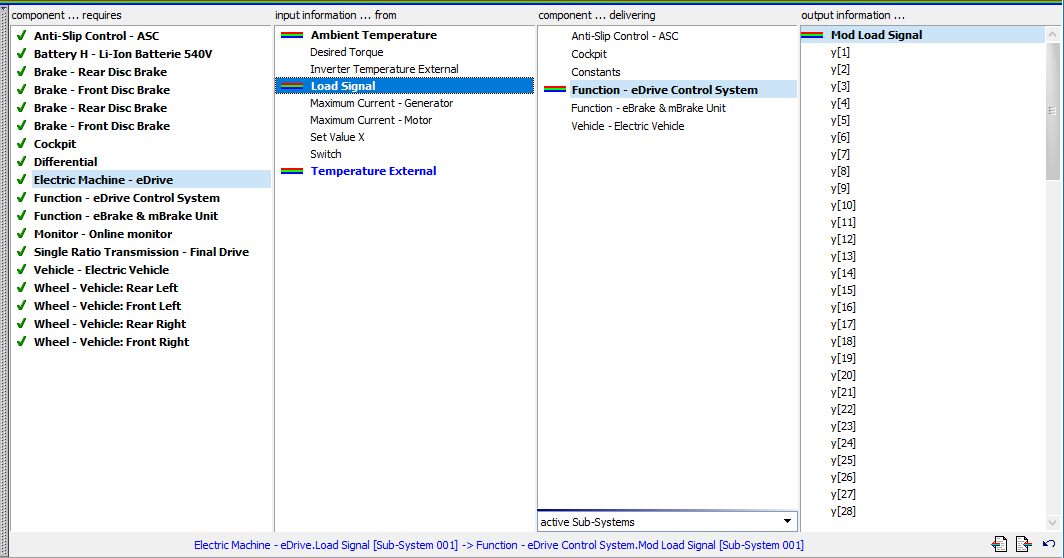This screenshot has width=1064, height=558.
Task: Select Vehicle - Electric Vehicle in delivering list
Action: point(627,126)
